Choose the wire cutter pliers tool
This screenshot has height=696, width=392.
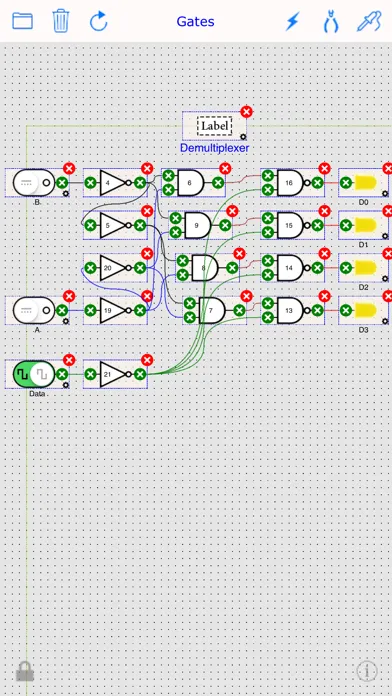(x=330, y=21)
